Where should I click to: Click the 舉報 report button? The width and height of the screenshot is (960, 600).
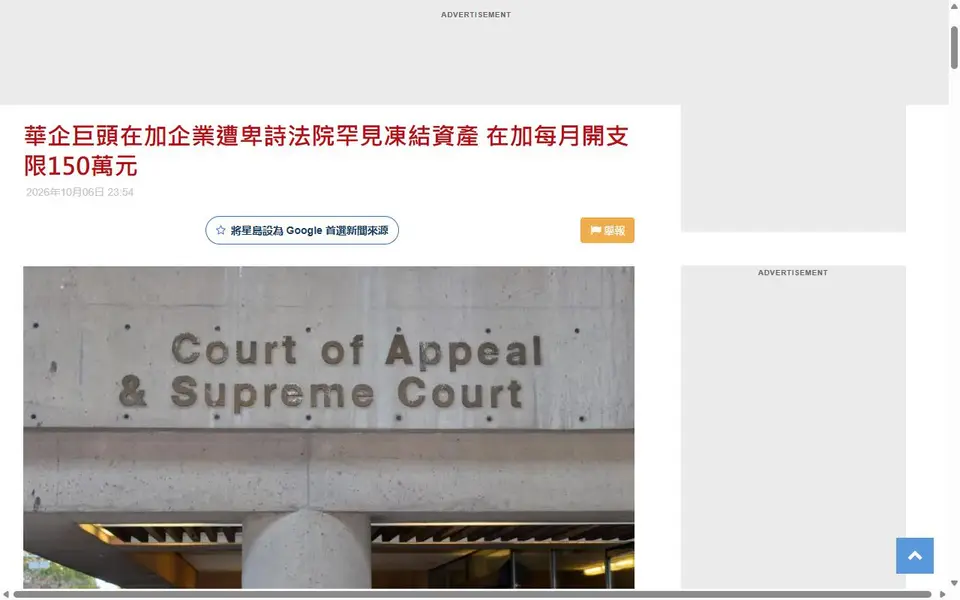(607, 230)
